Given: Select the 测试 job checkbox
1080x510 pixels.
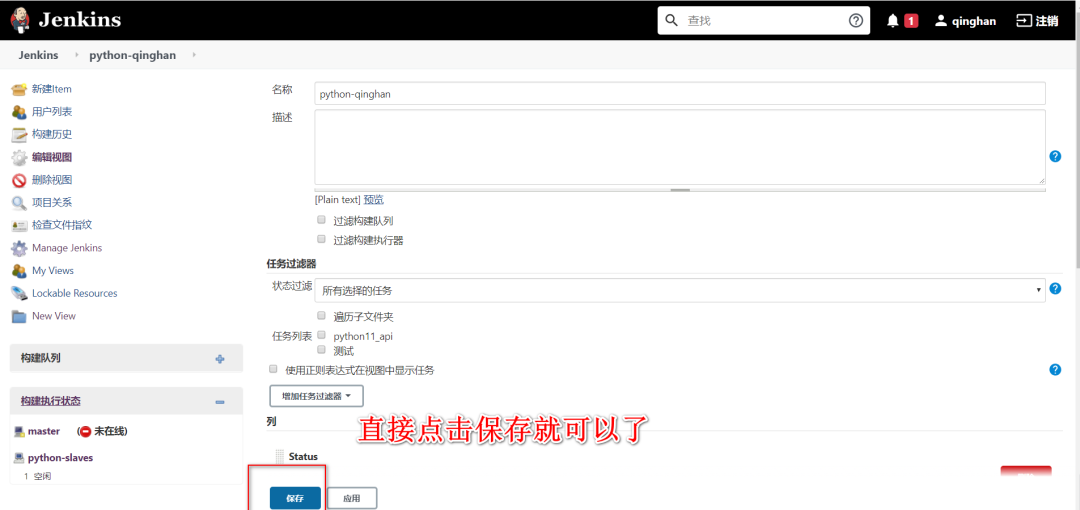Looking at the screenshot, I should [x=321, y=349].
